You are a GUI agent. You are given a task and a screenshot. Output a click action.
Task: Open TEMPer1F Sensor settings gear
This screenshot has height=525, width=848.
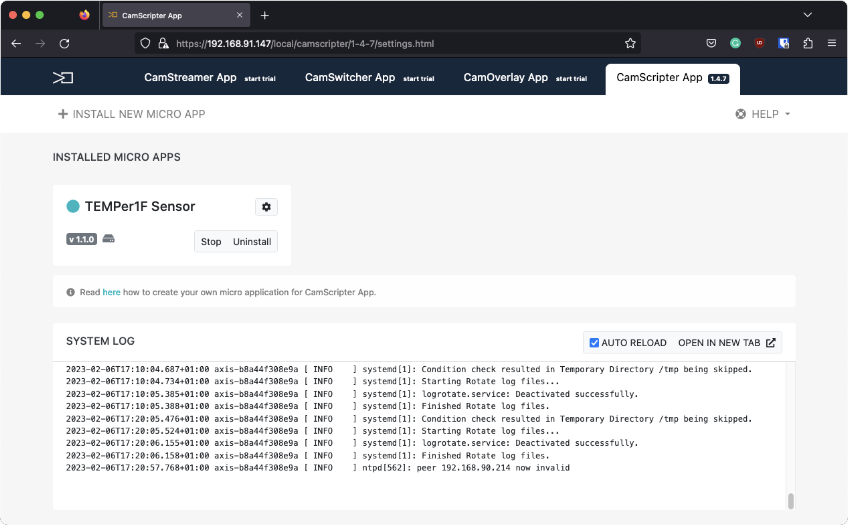(266, 207)
